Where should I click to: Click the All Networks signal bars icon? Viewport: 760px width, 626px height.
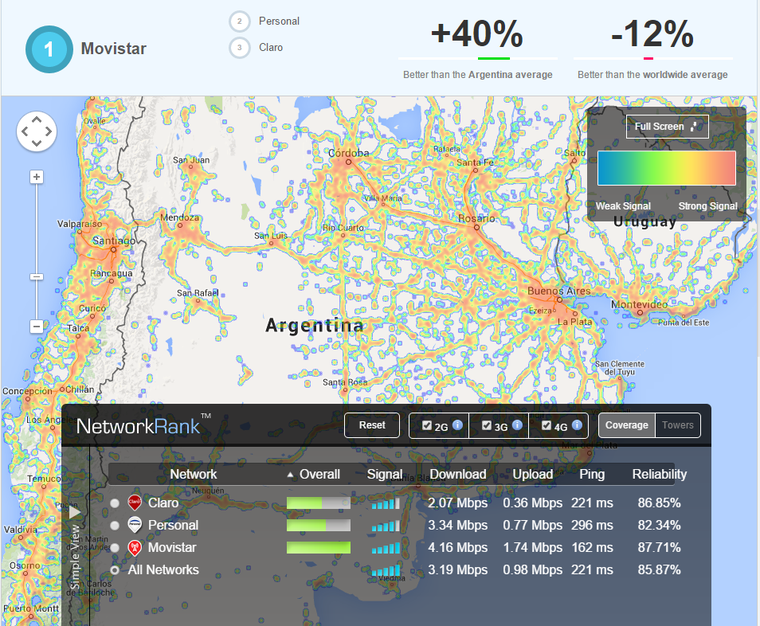click(386, 570)
